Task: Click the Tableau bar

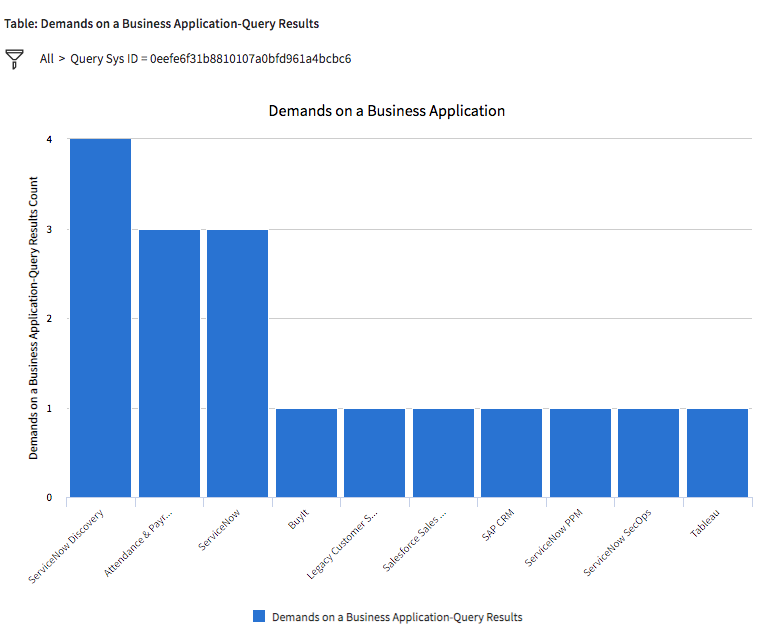Action: (717, 453)
